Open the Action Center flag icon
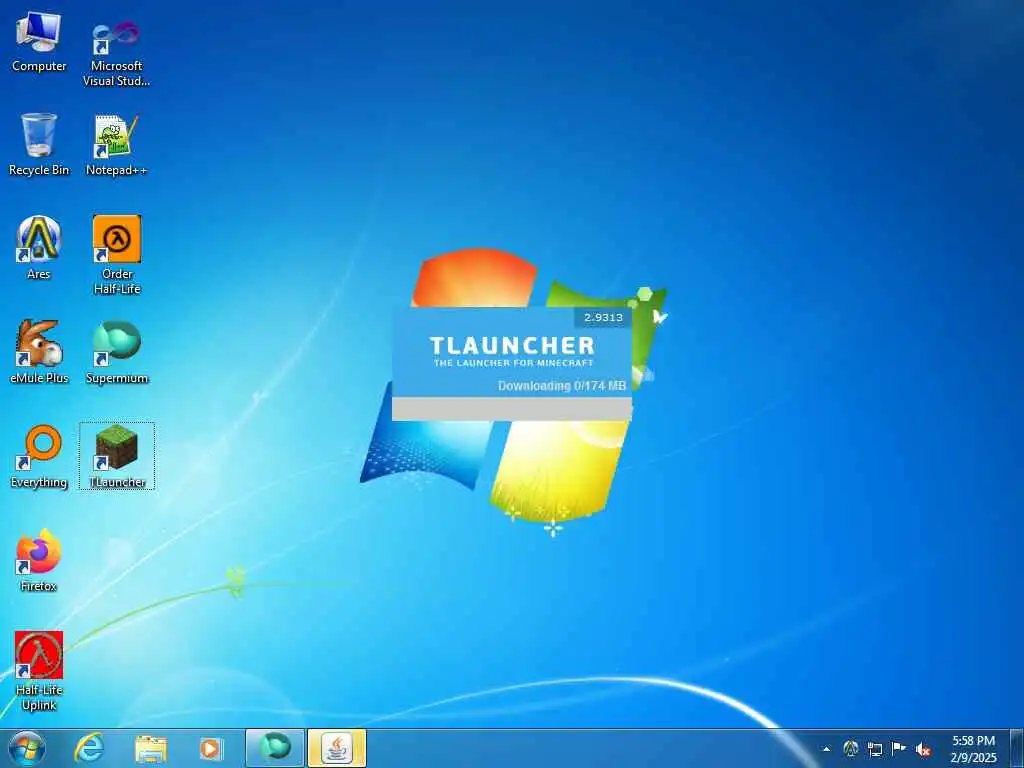The height and width of the screenshot is (768, 1024). click(x=899, y=748)
